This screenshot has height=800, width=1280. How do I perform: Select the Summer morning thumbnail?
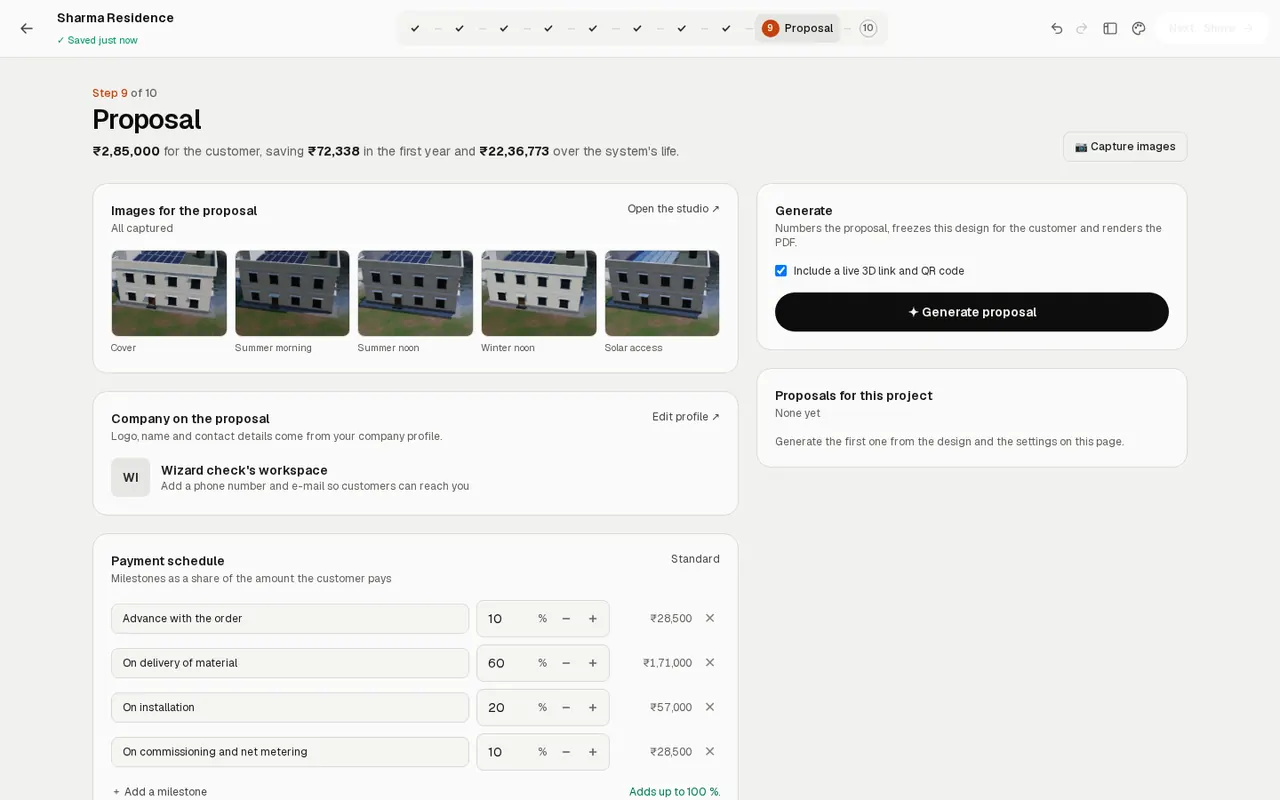292,293
